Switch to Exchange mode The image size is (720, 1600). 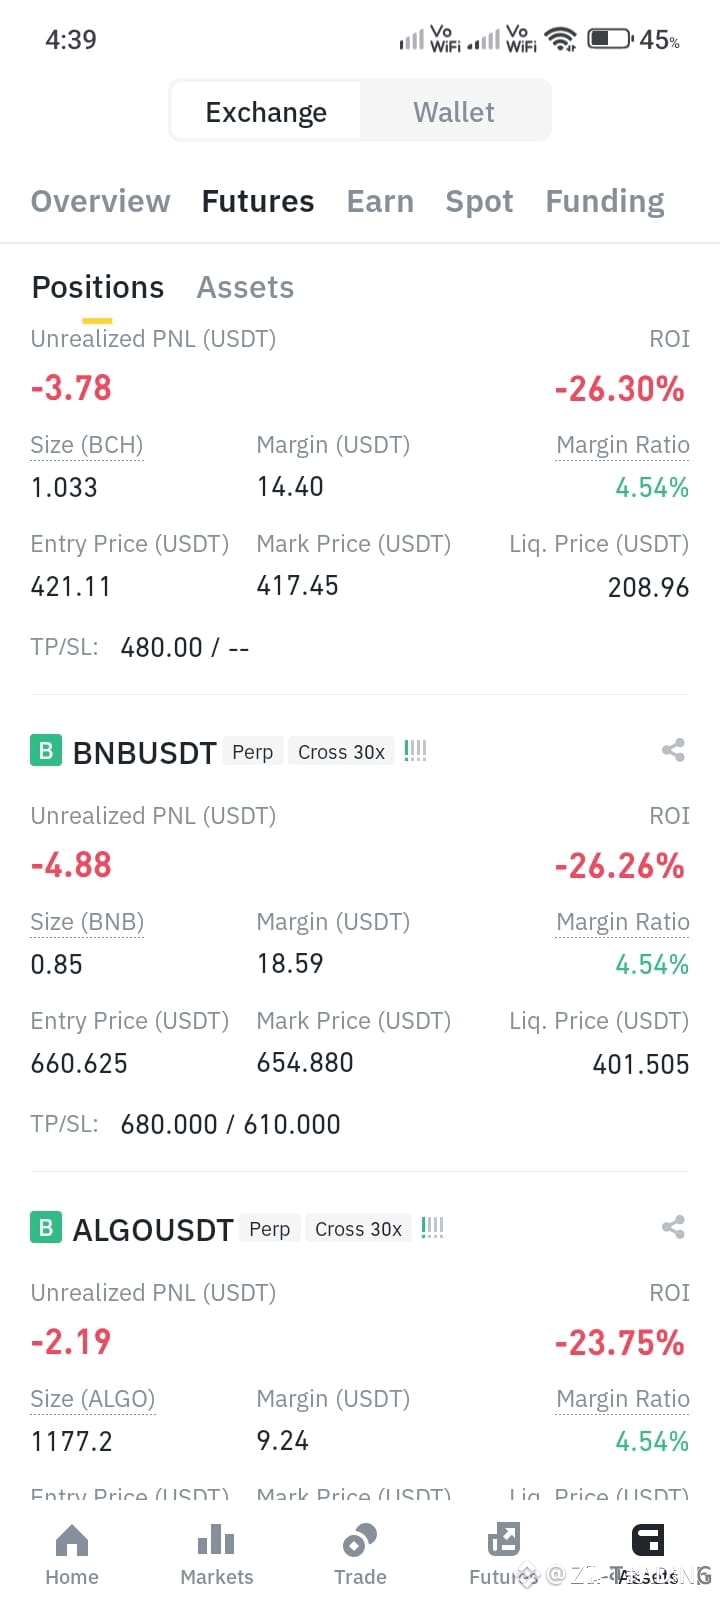coord(266,111)
